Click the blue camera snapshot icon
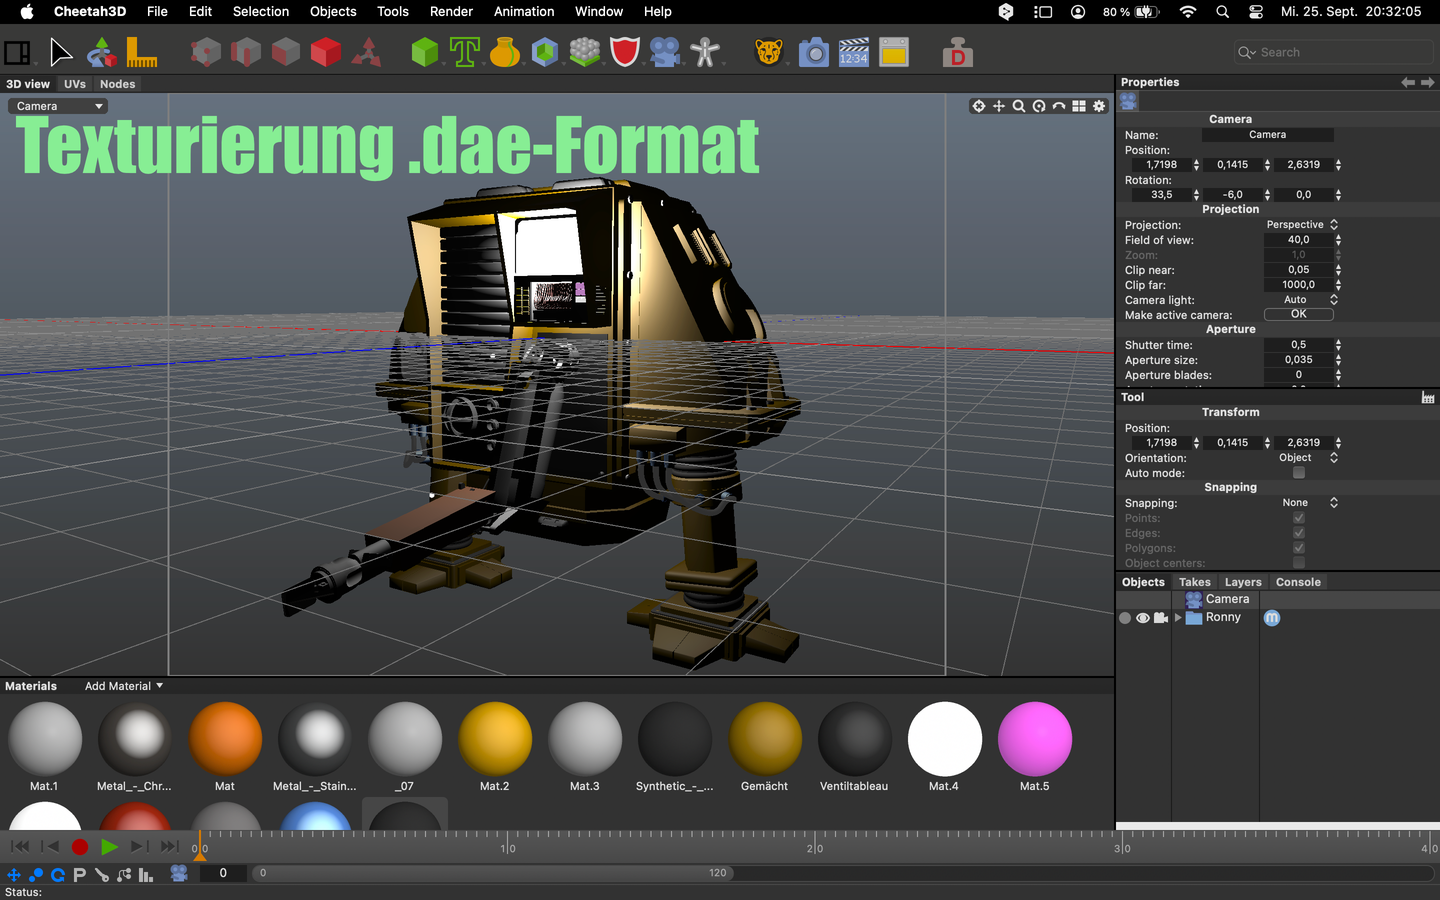This screenshot has height=900, width=1440. click(814, 52)
